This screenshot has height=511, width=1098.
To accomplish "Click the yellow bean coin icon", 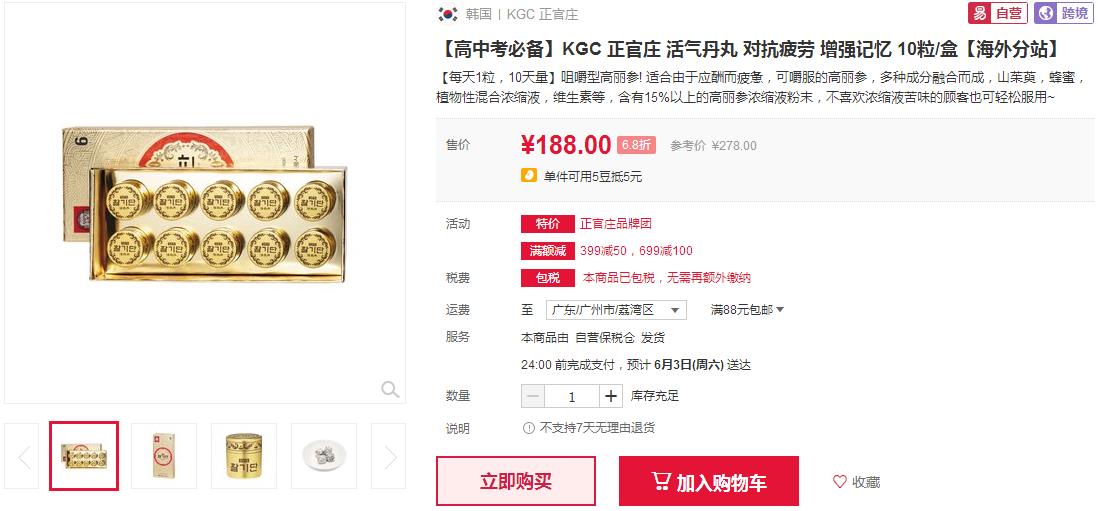I will [529, 176].
